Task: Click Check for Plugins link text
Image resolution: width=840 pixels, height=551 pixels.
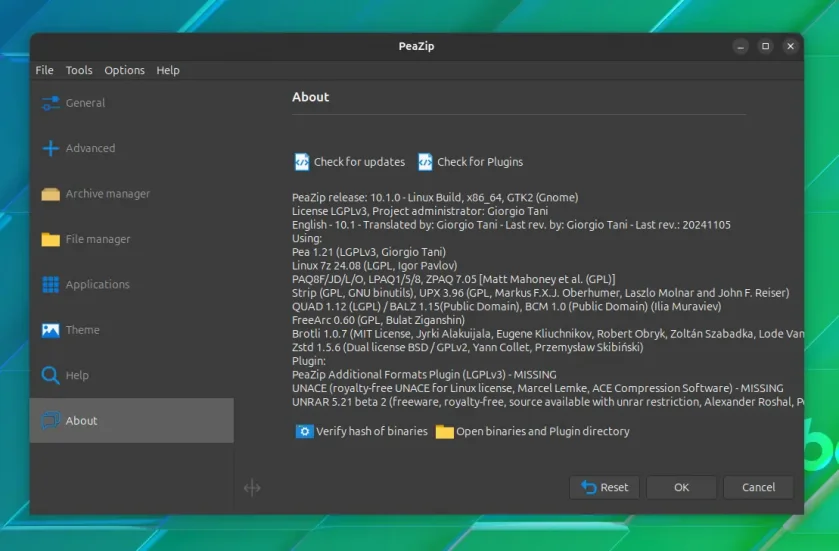Action: 480,162
